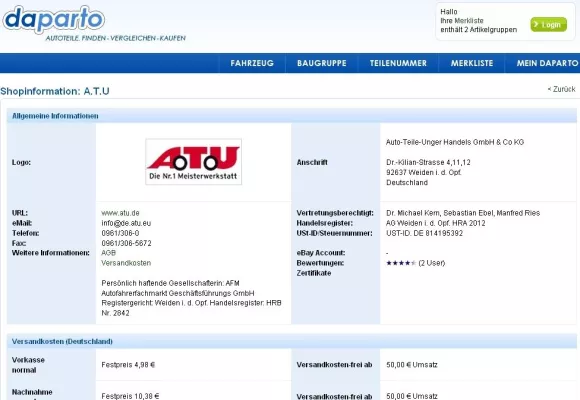Click the Merkliste text in header box
Image resolution: width=580 pixels, height=400 pixels.
click(x=469, y=21)
